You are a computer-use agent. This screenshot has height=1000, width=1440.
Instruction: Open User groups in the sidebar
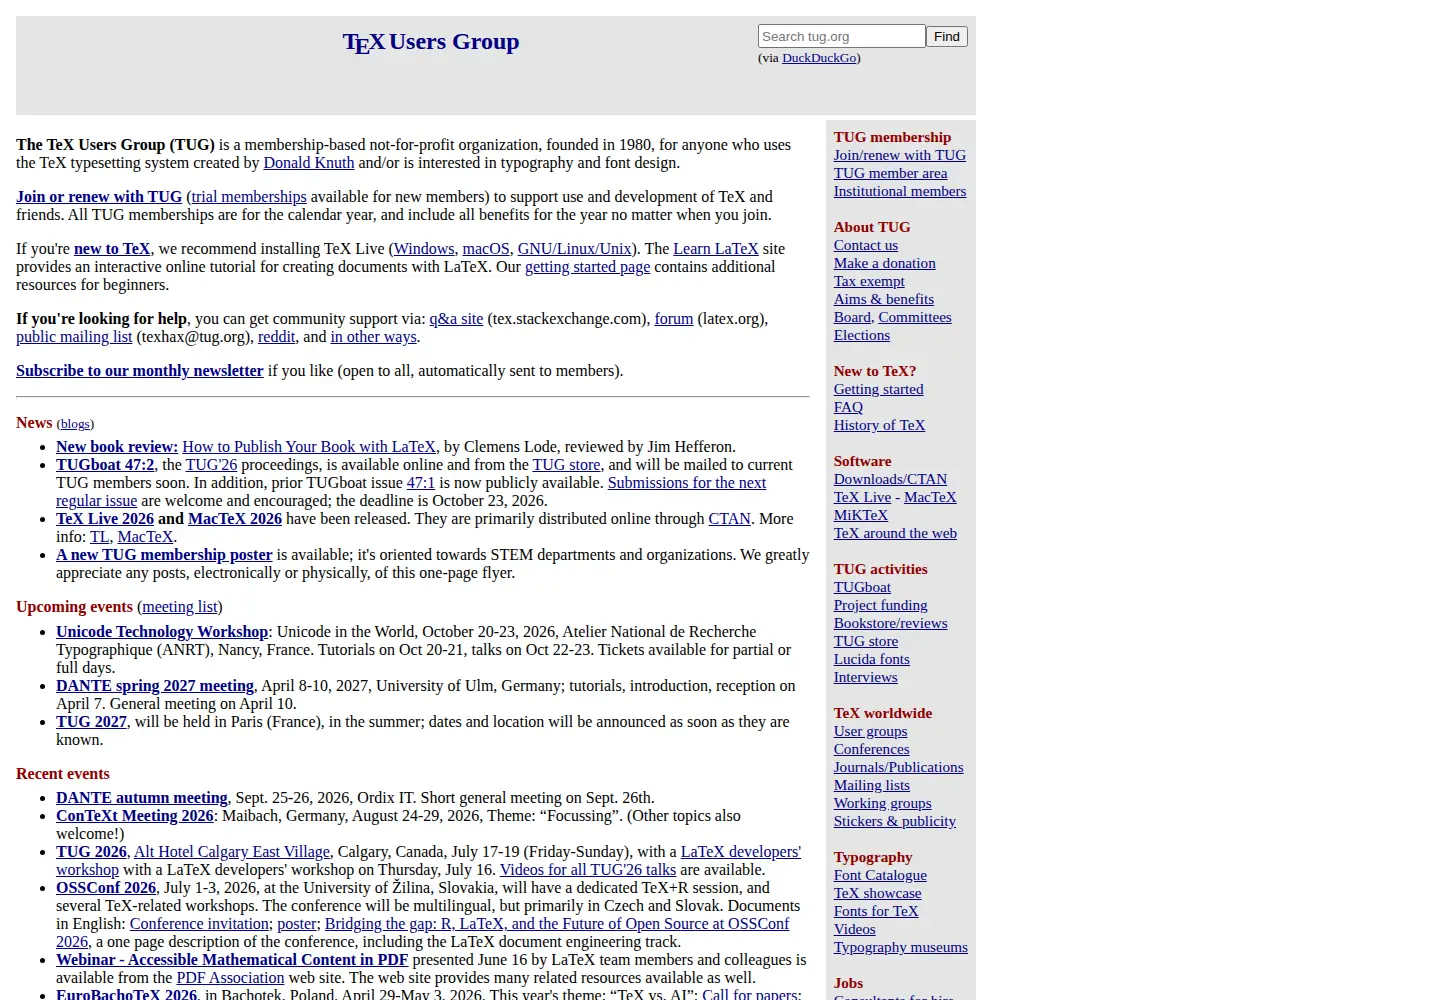click(x=871, y=731)
